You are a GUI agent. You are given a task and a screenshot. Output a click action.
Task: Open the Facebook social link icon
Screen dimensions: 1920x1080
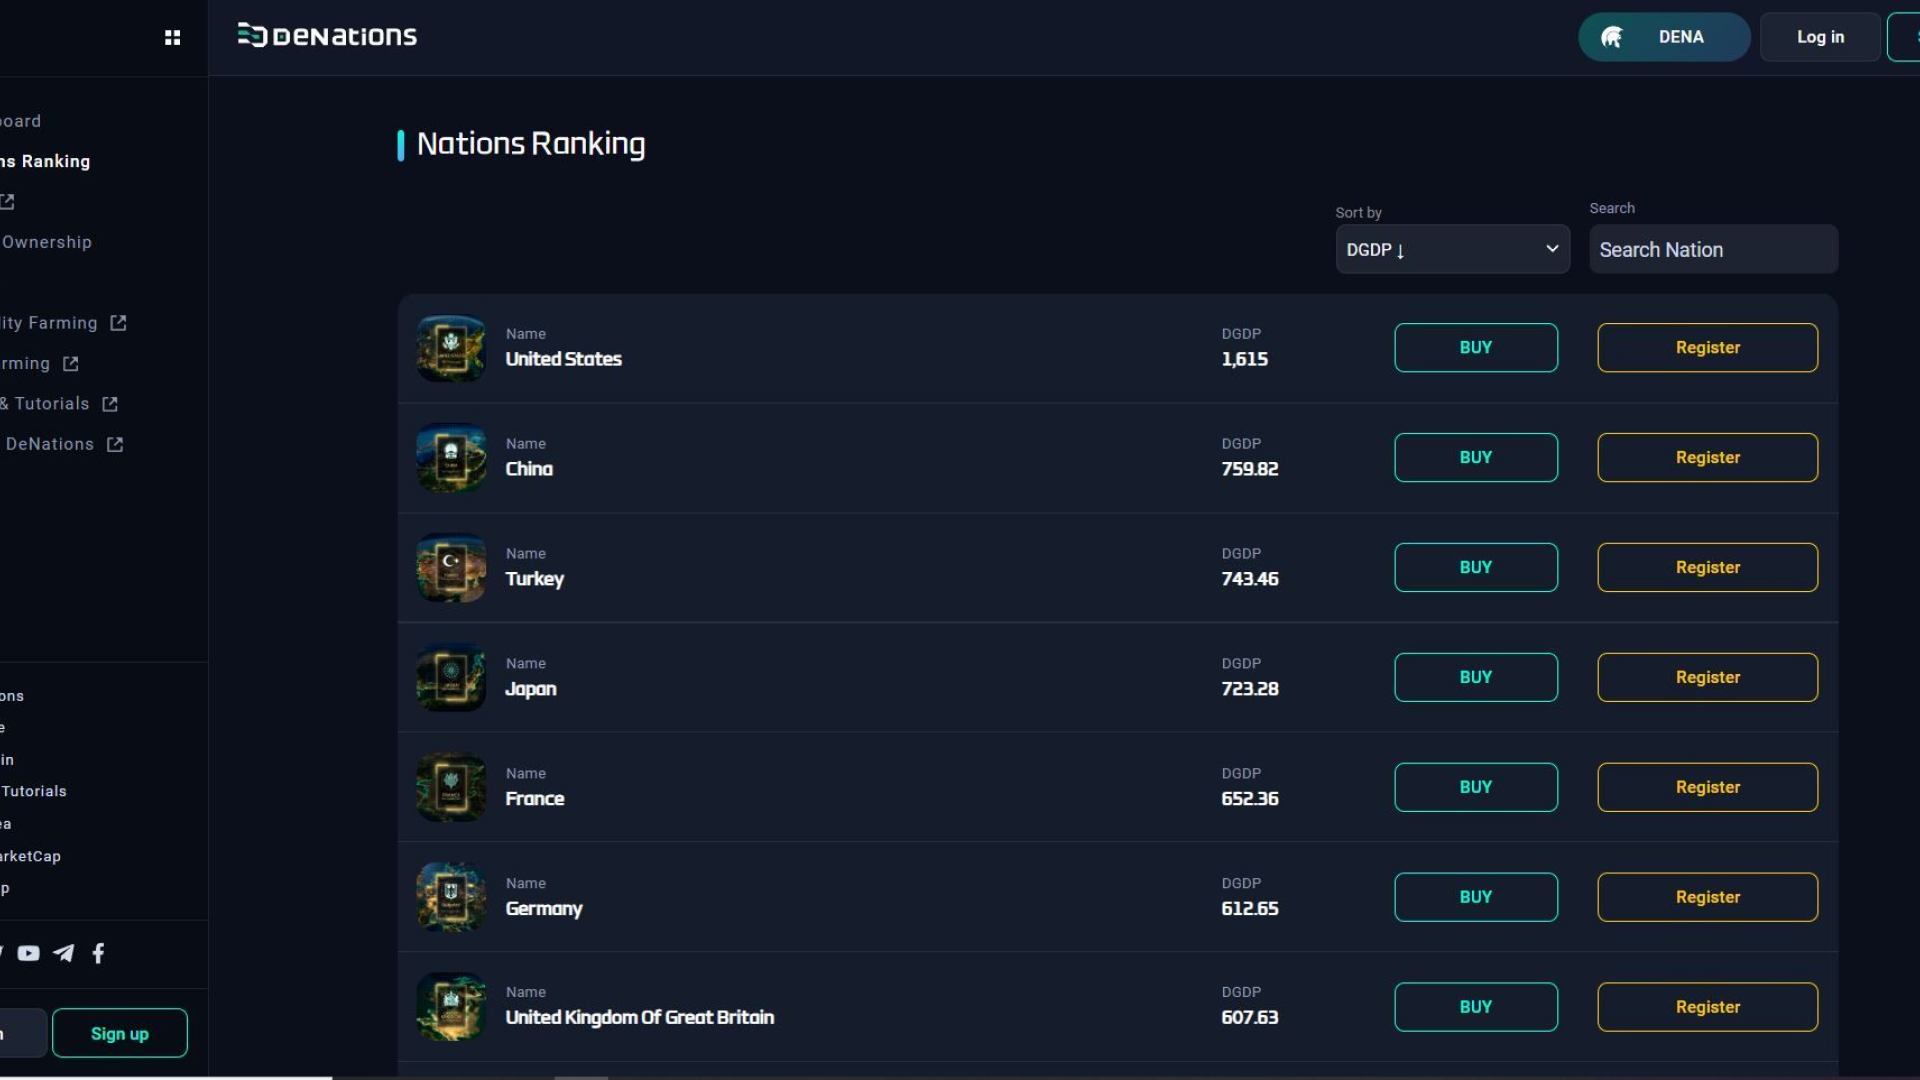(x=98, y=953)
